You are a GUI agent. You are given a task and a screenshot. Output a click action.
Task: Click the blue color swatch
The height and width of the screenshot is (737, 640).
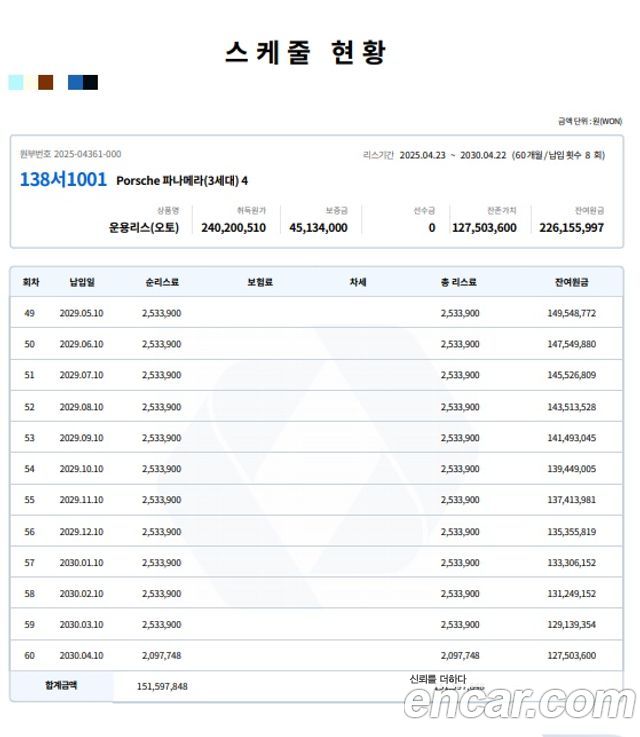point(75,83)
